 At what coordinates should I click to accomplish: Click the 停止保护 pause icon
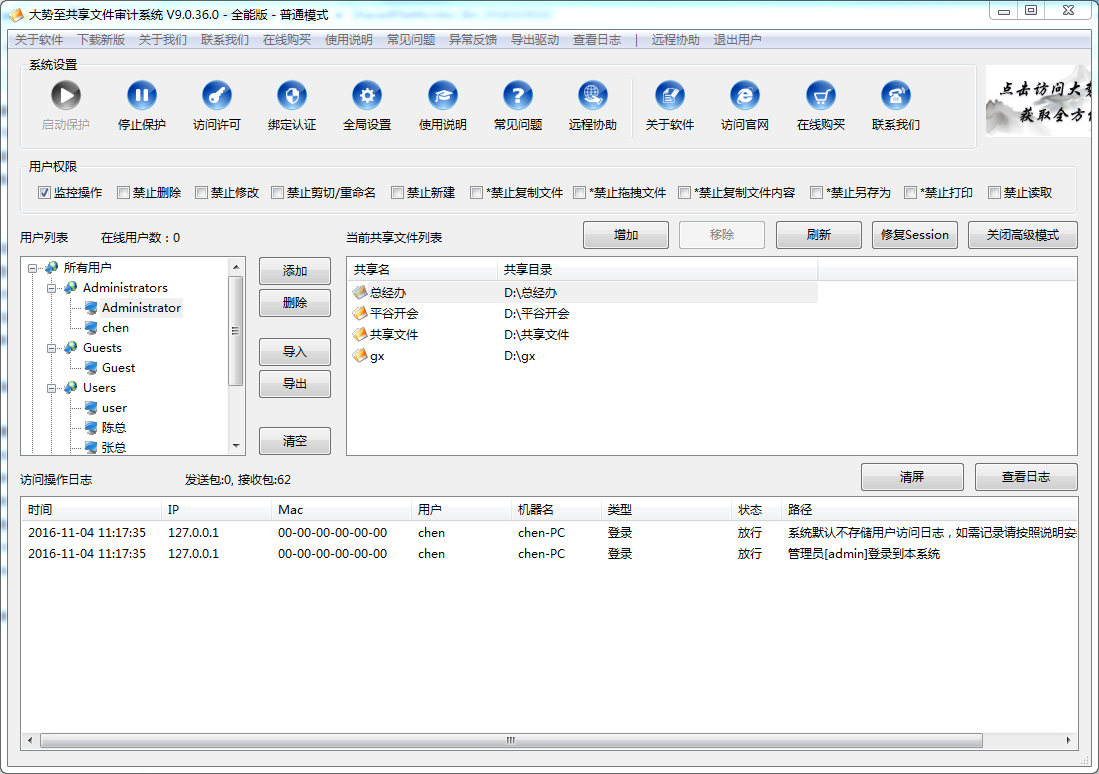pos(142,96)
